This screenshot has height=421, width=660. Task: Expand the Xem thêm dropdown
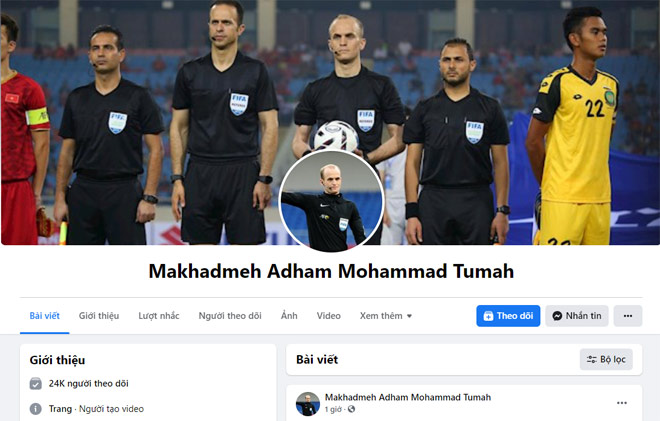386,316
